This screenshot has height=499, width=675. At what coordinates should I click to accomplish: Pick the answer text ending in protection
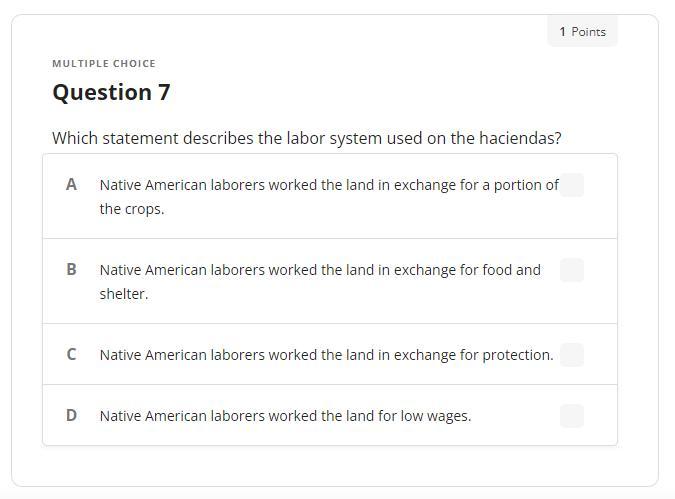coord(326,355)
